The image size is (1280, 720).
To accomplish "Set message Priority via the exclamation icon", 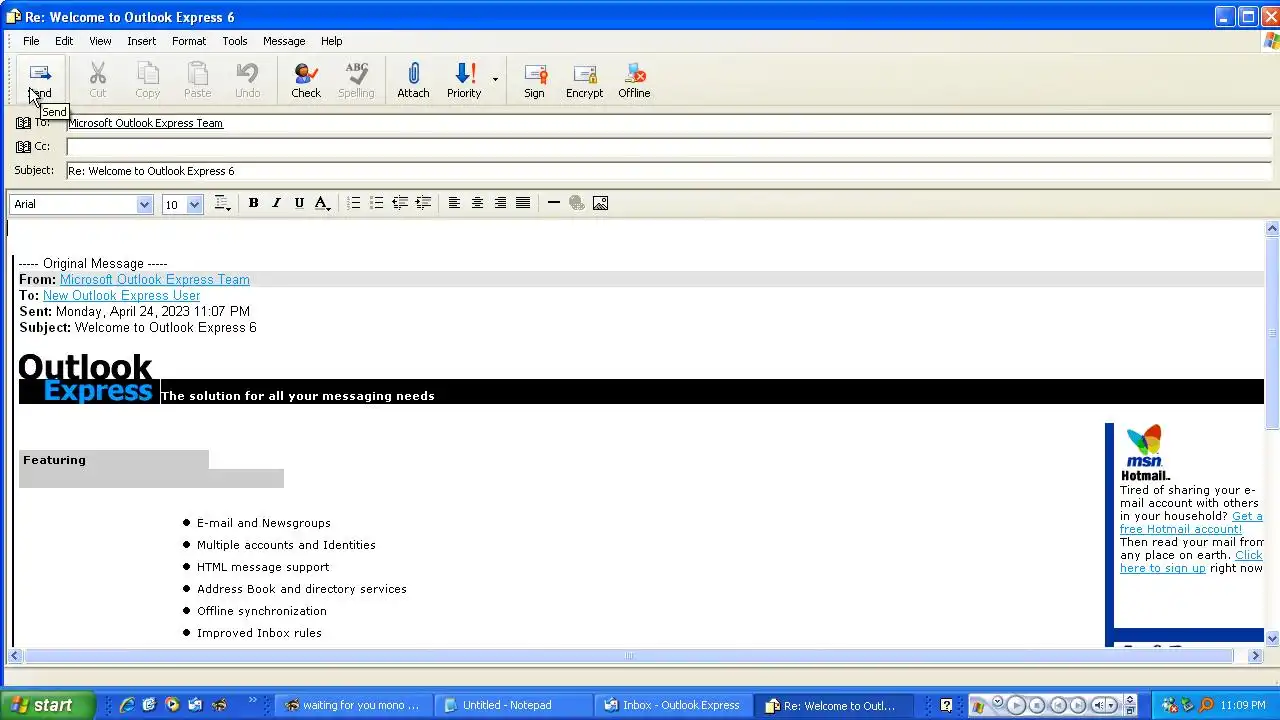I will coord(464,81).
